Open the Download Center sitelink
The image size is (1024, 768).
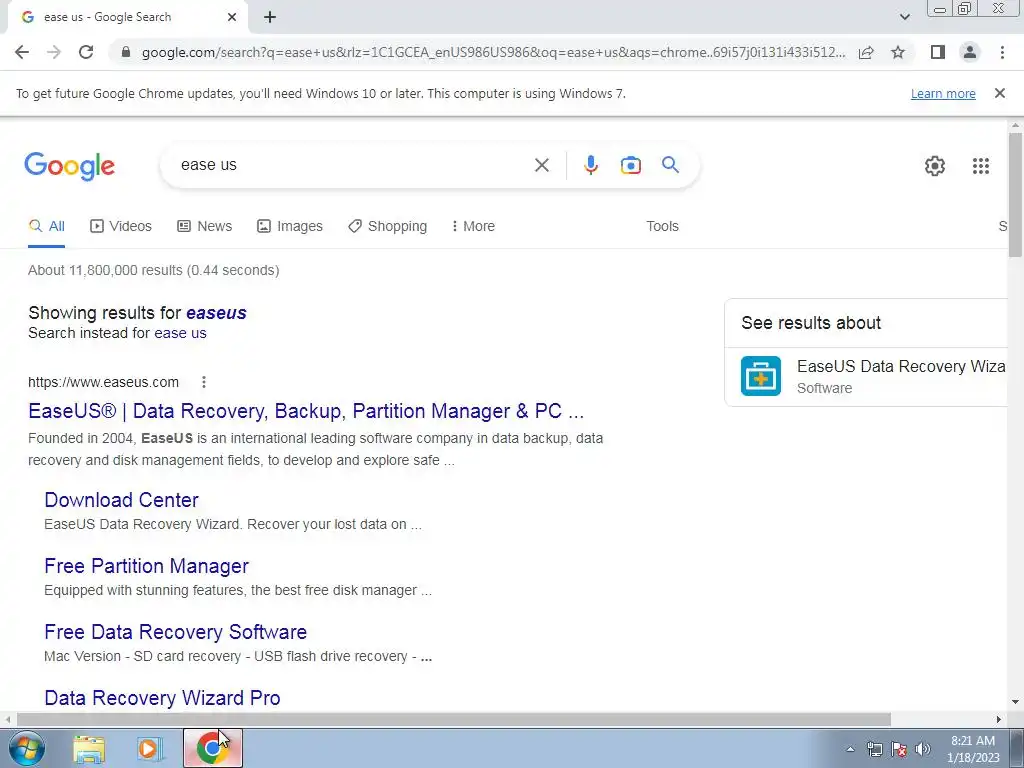(x=121, y=500)
